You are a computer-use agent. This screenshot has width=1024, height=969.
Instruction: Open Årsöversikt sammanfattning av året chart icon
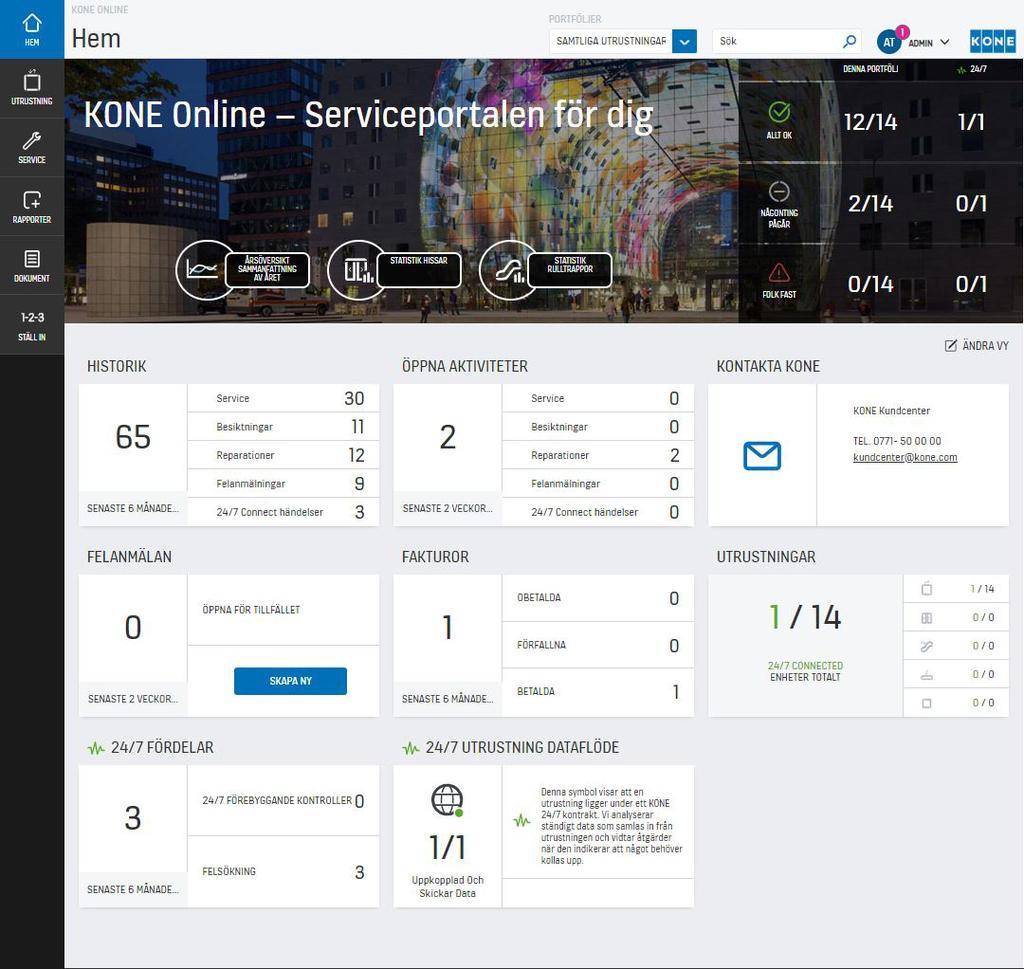[202, 270]
